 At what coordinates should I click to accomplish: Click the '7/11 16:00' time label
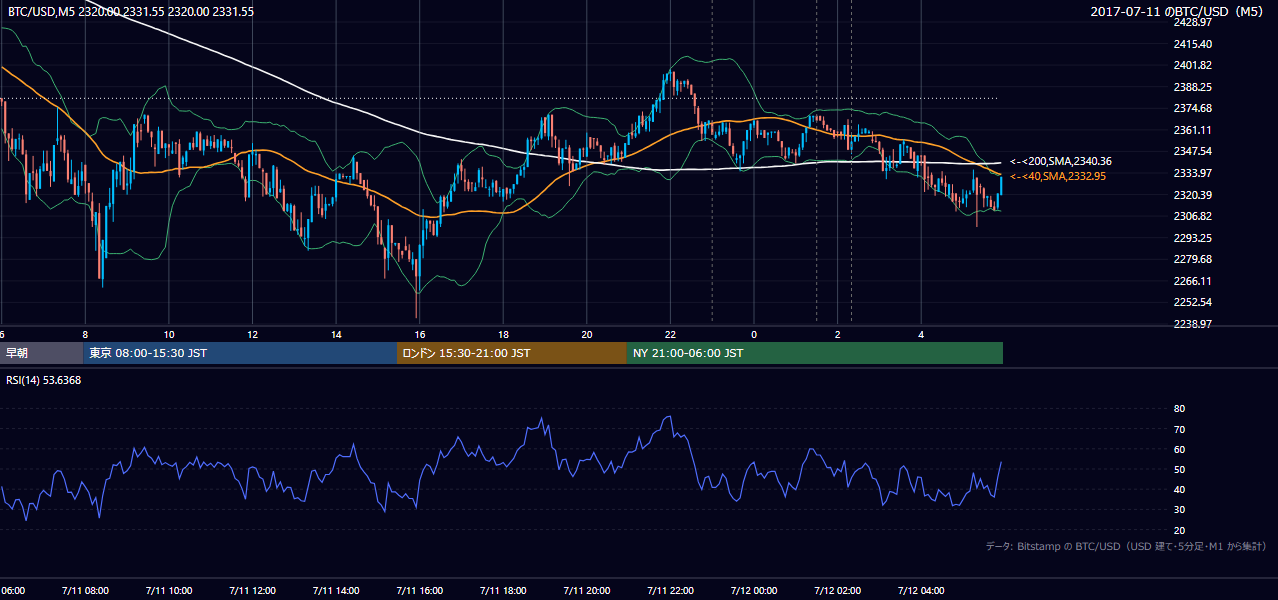(x=419, y=590)
